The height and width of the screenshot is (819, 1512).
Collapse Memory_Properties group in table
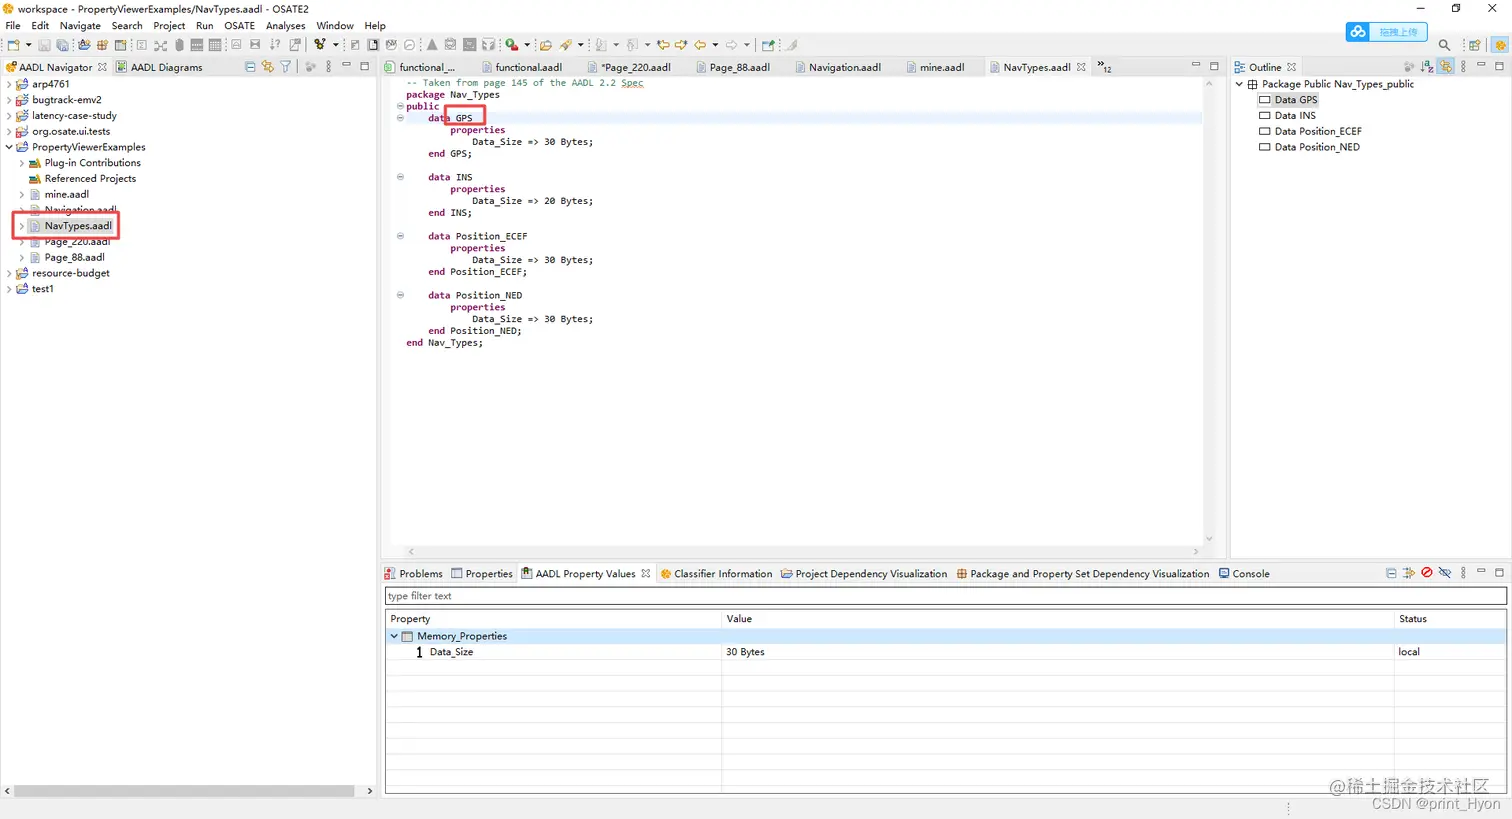point(394,636)
